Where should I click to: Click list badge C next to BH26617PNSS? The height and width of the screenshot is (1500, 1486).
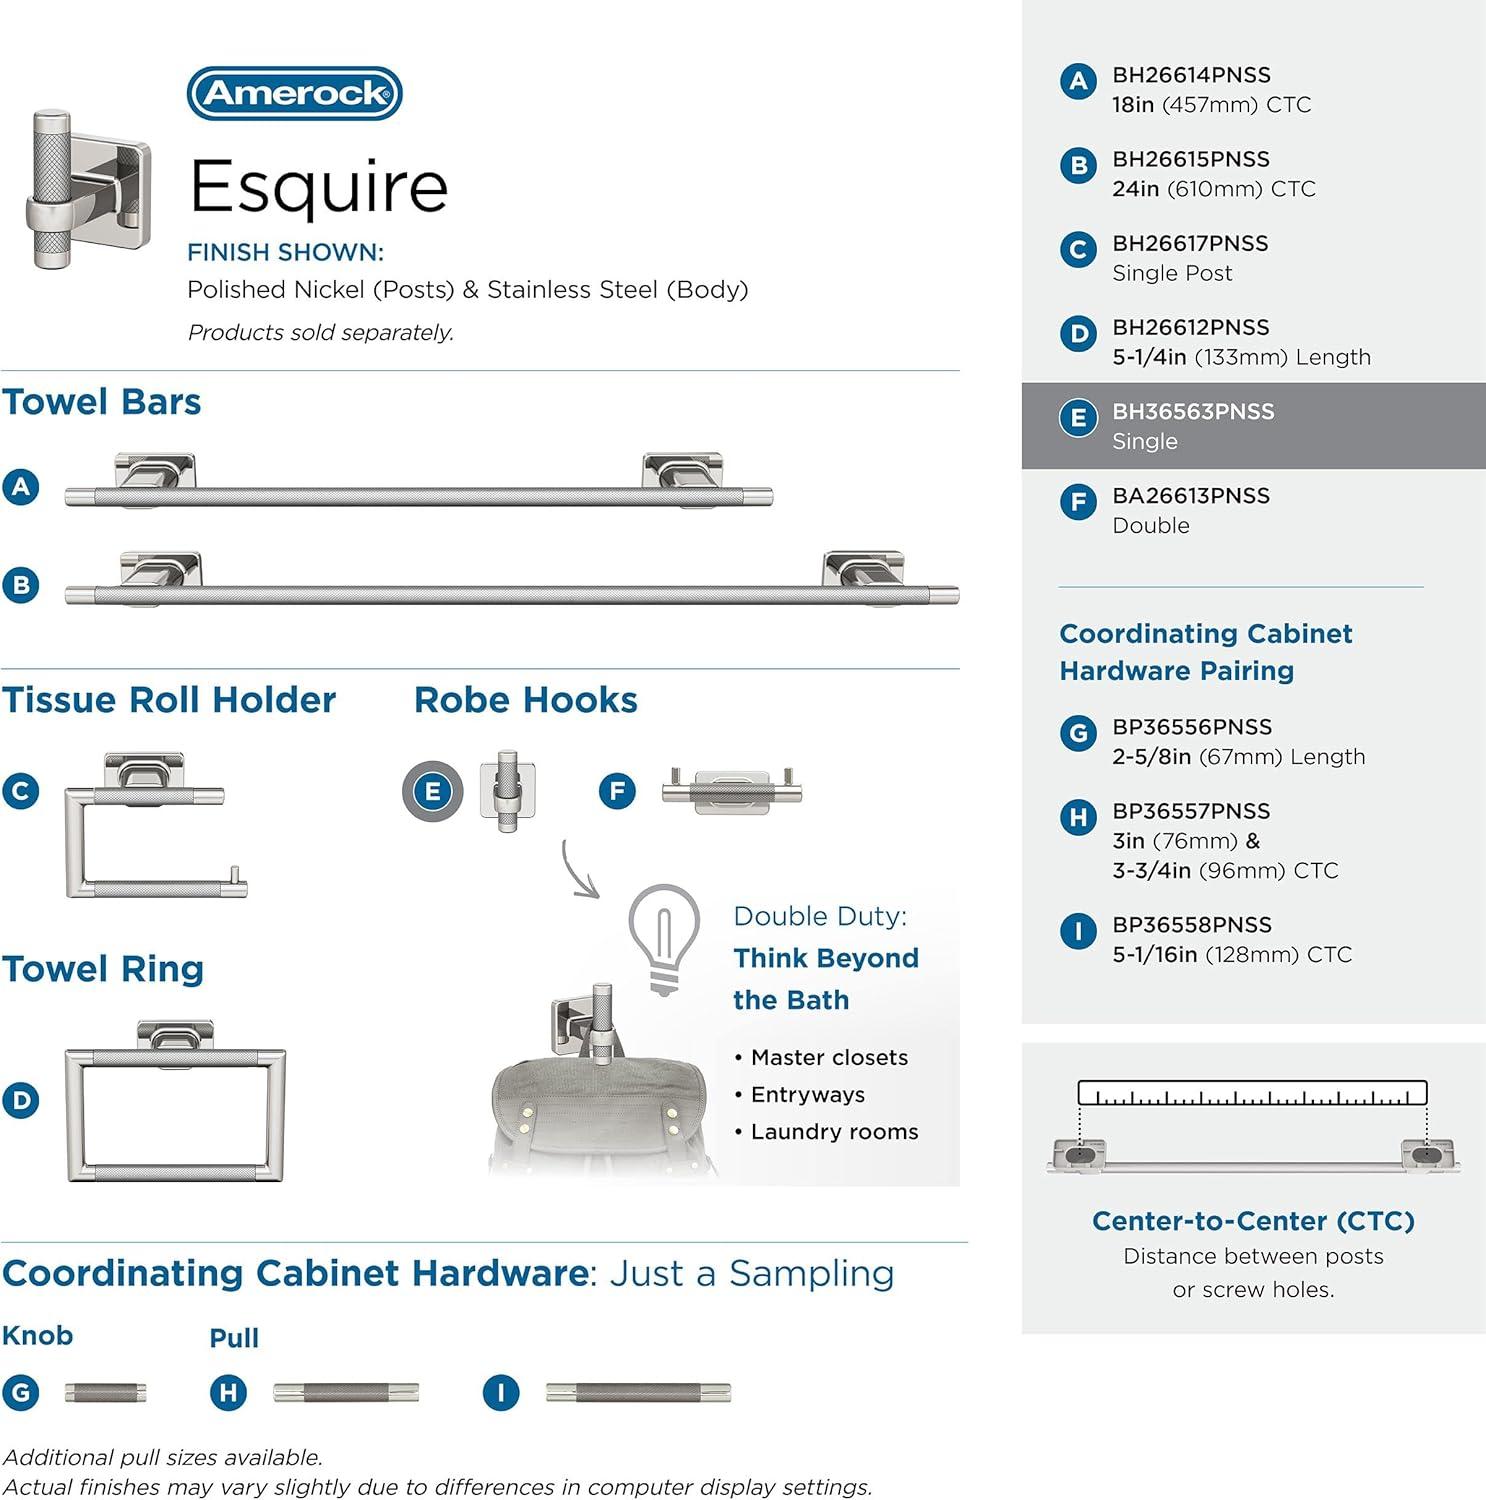pos(1078,249)
